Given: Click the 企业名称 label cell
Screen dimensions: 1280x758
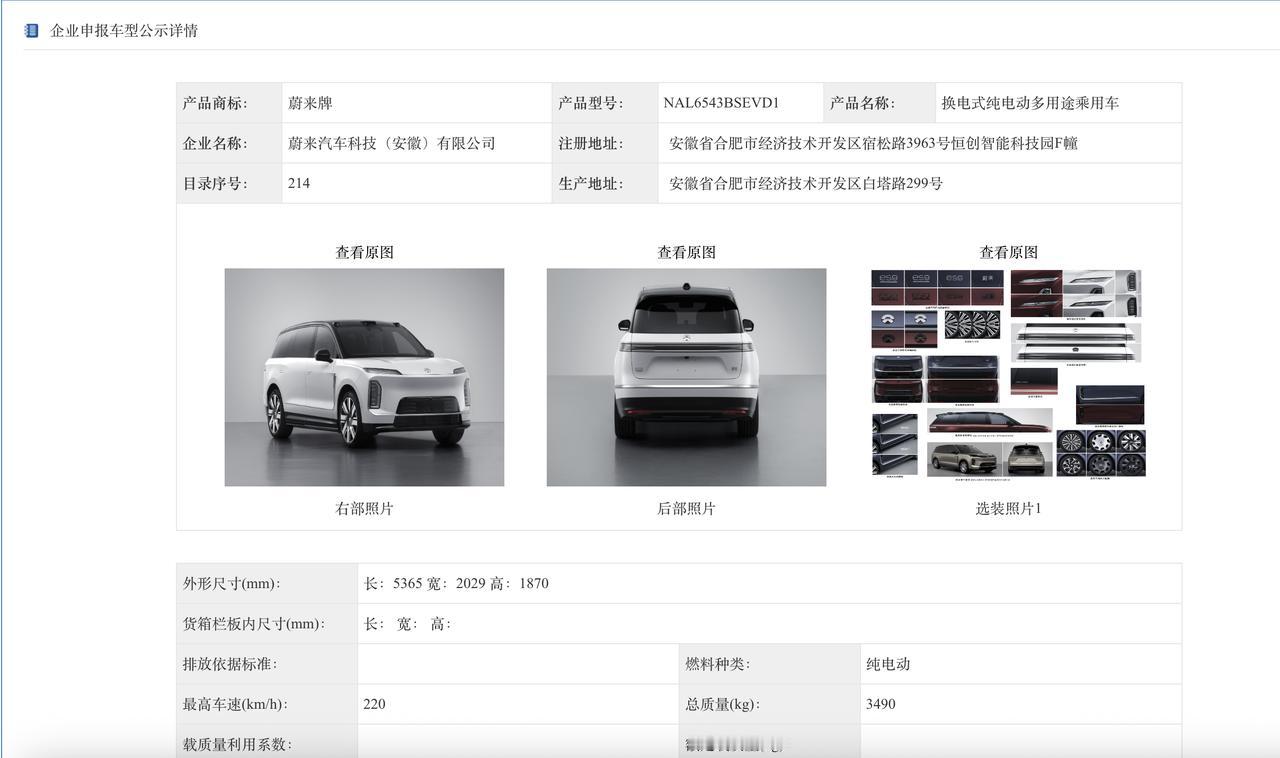Looking at the screenshot, I should click(229, 143).
